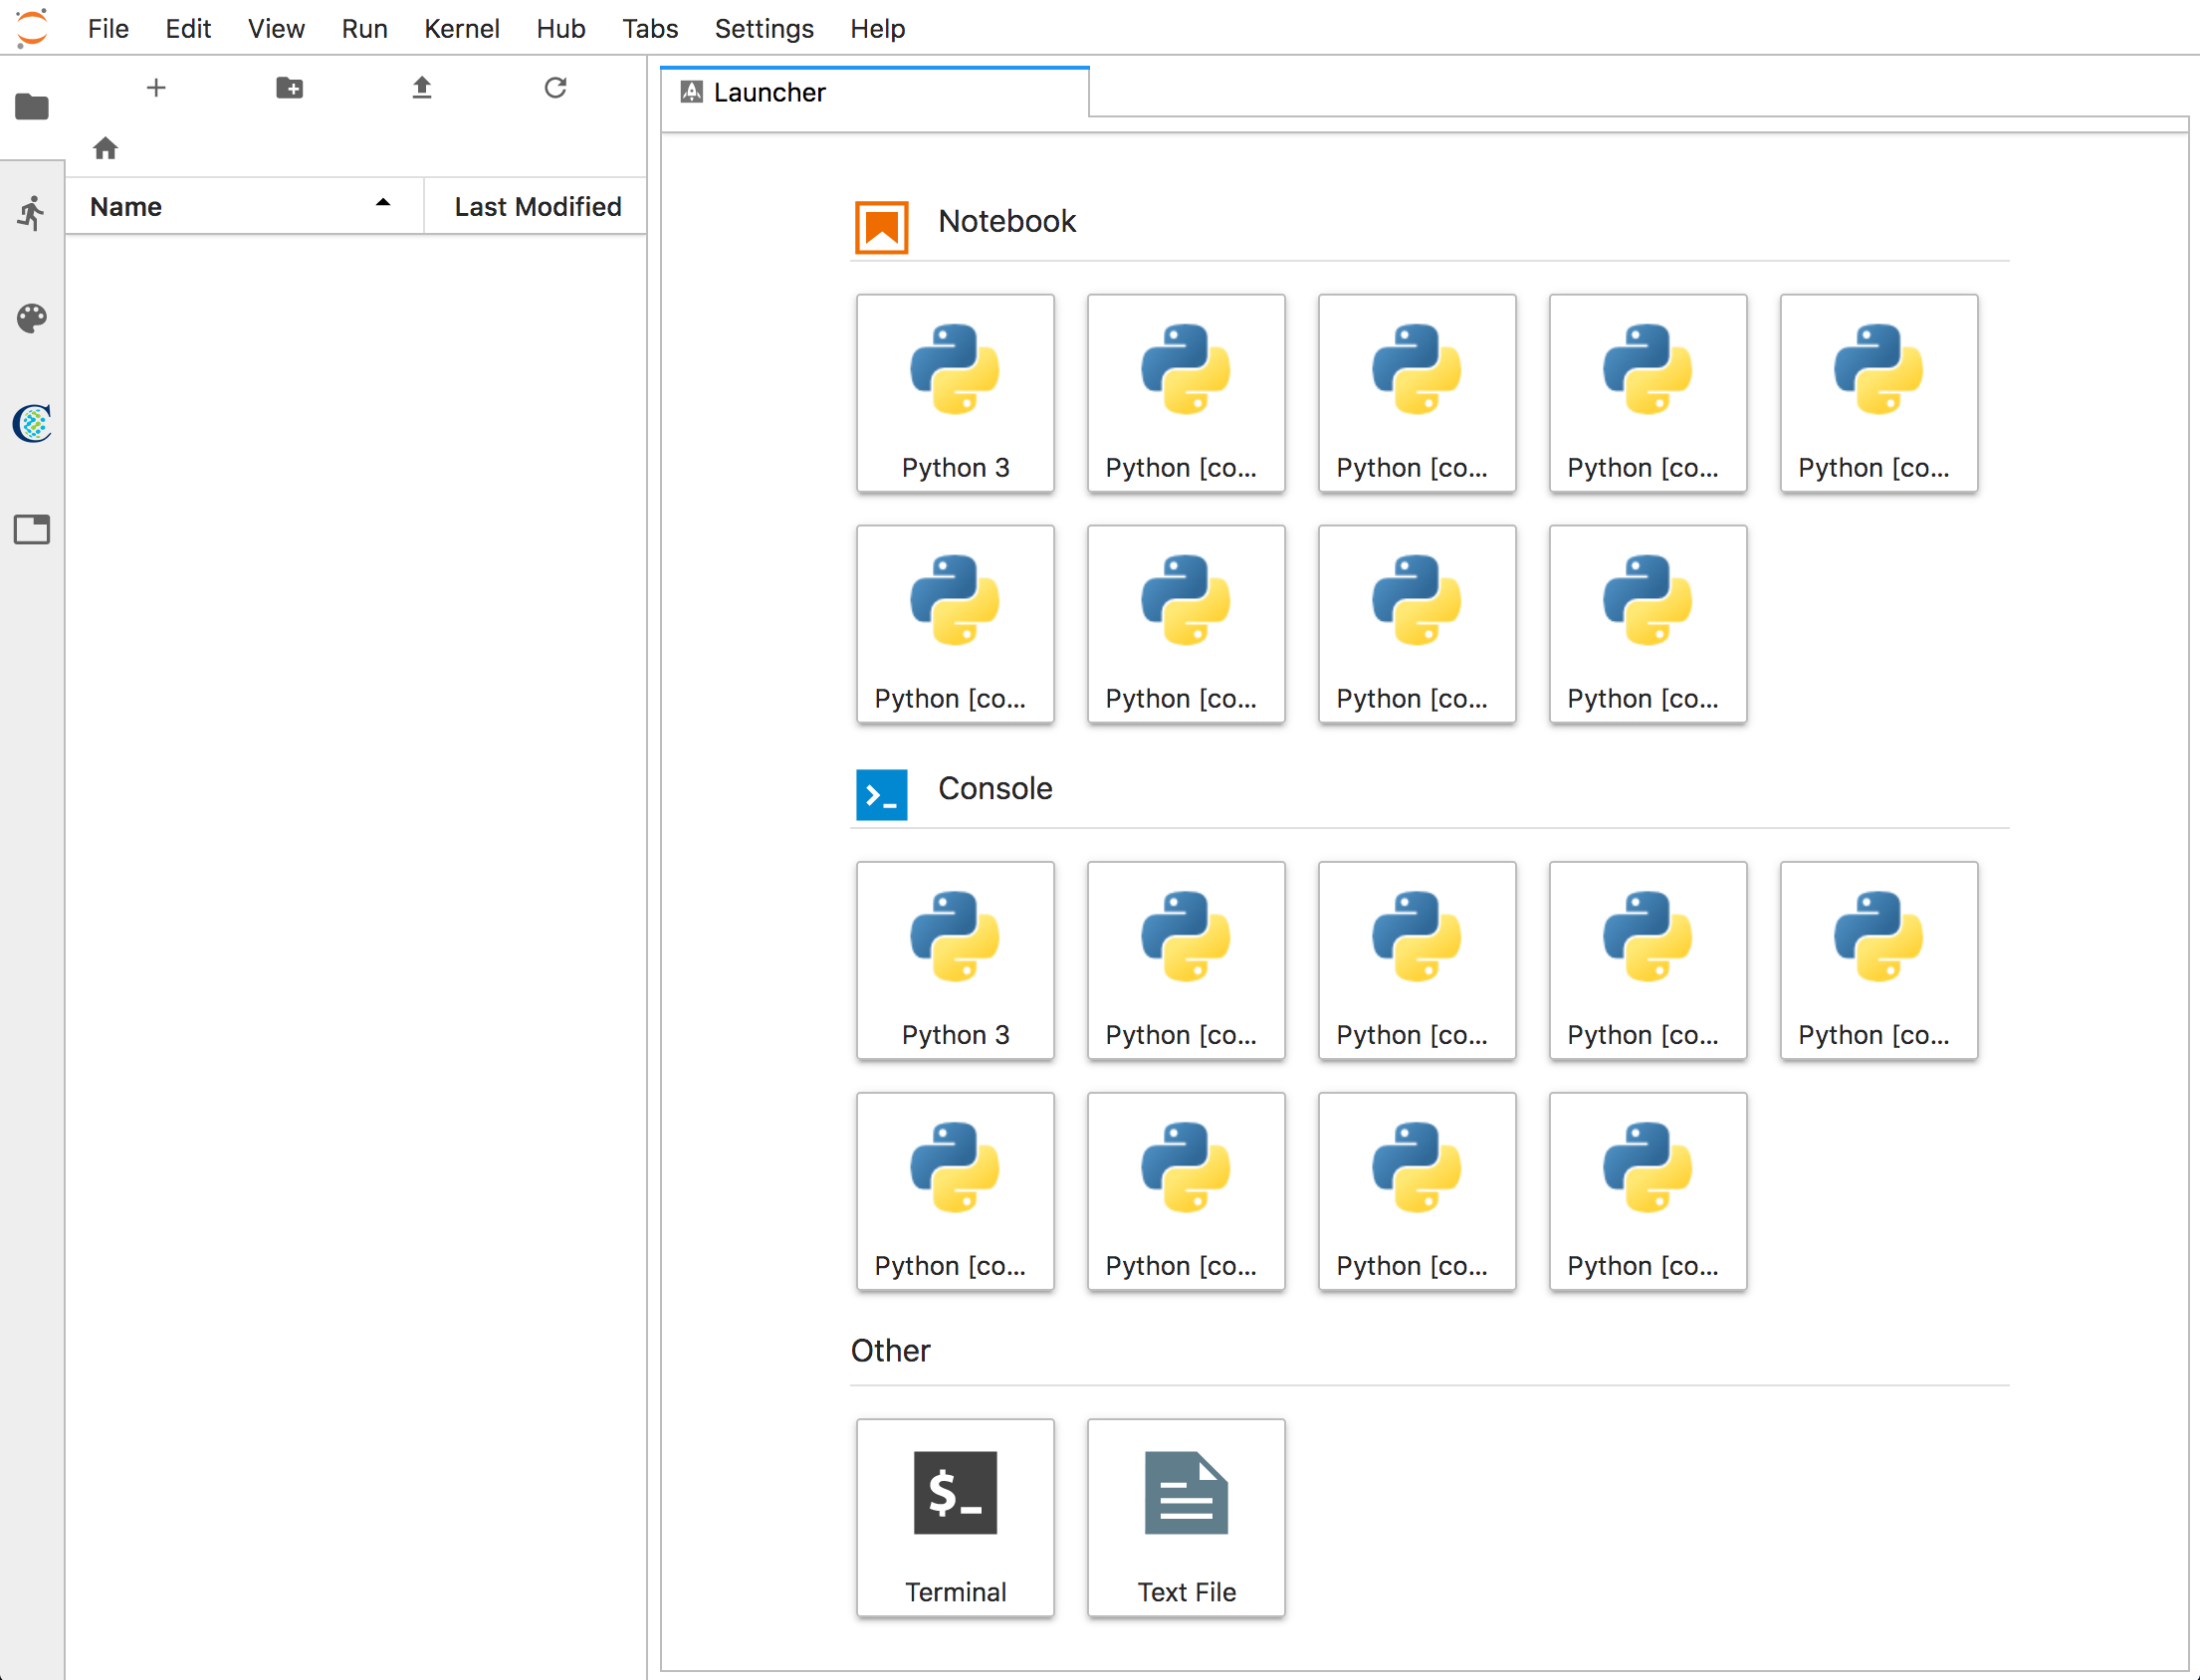This screenshot has height=1680, width=2200.
Task: Launch the third Notebook card in the second row
Action: (1417, 624)
